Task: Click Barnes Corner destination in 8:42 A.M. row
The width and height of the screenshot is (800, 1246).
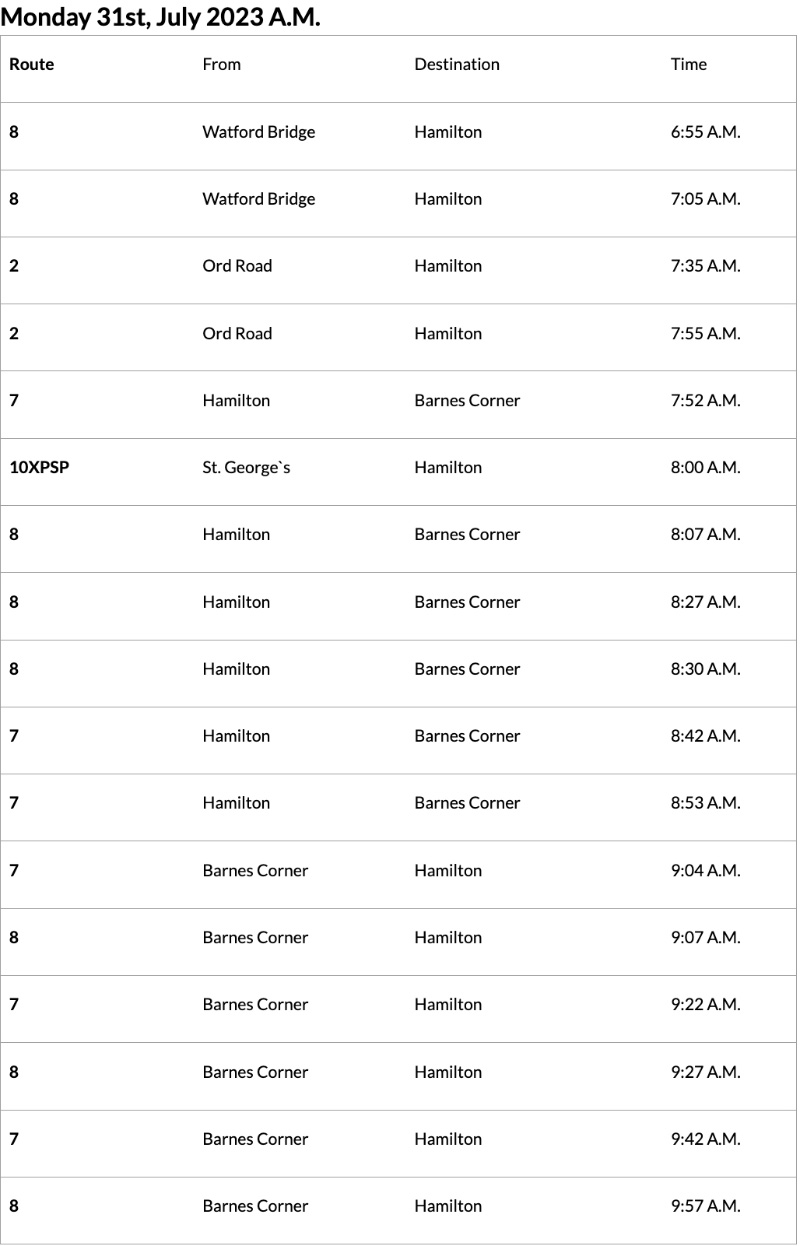Action: (467, 736)
